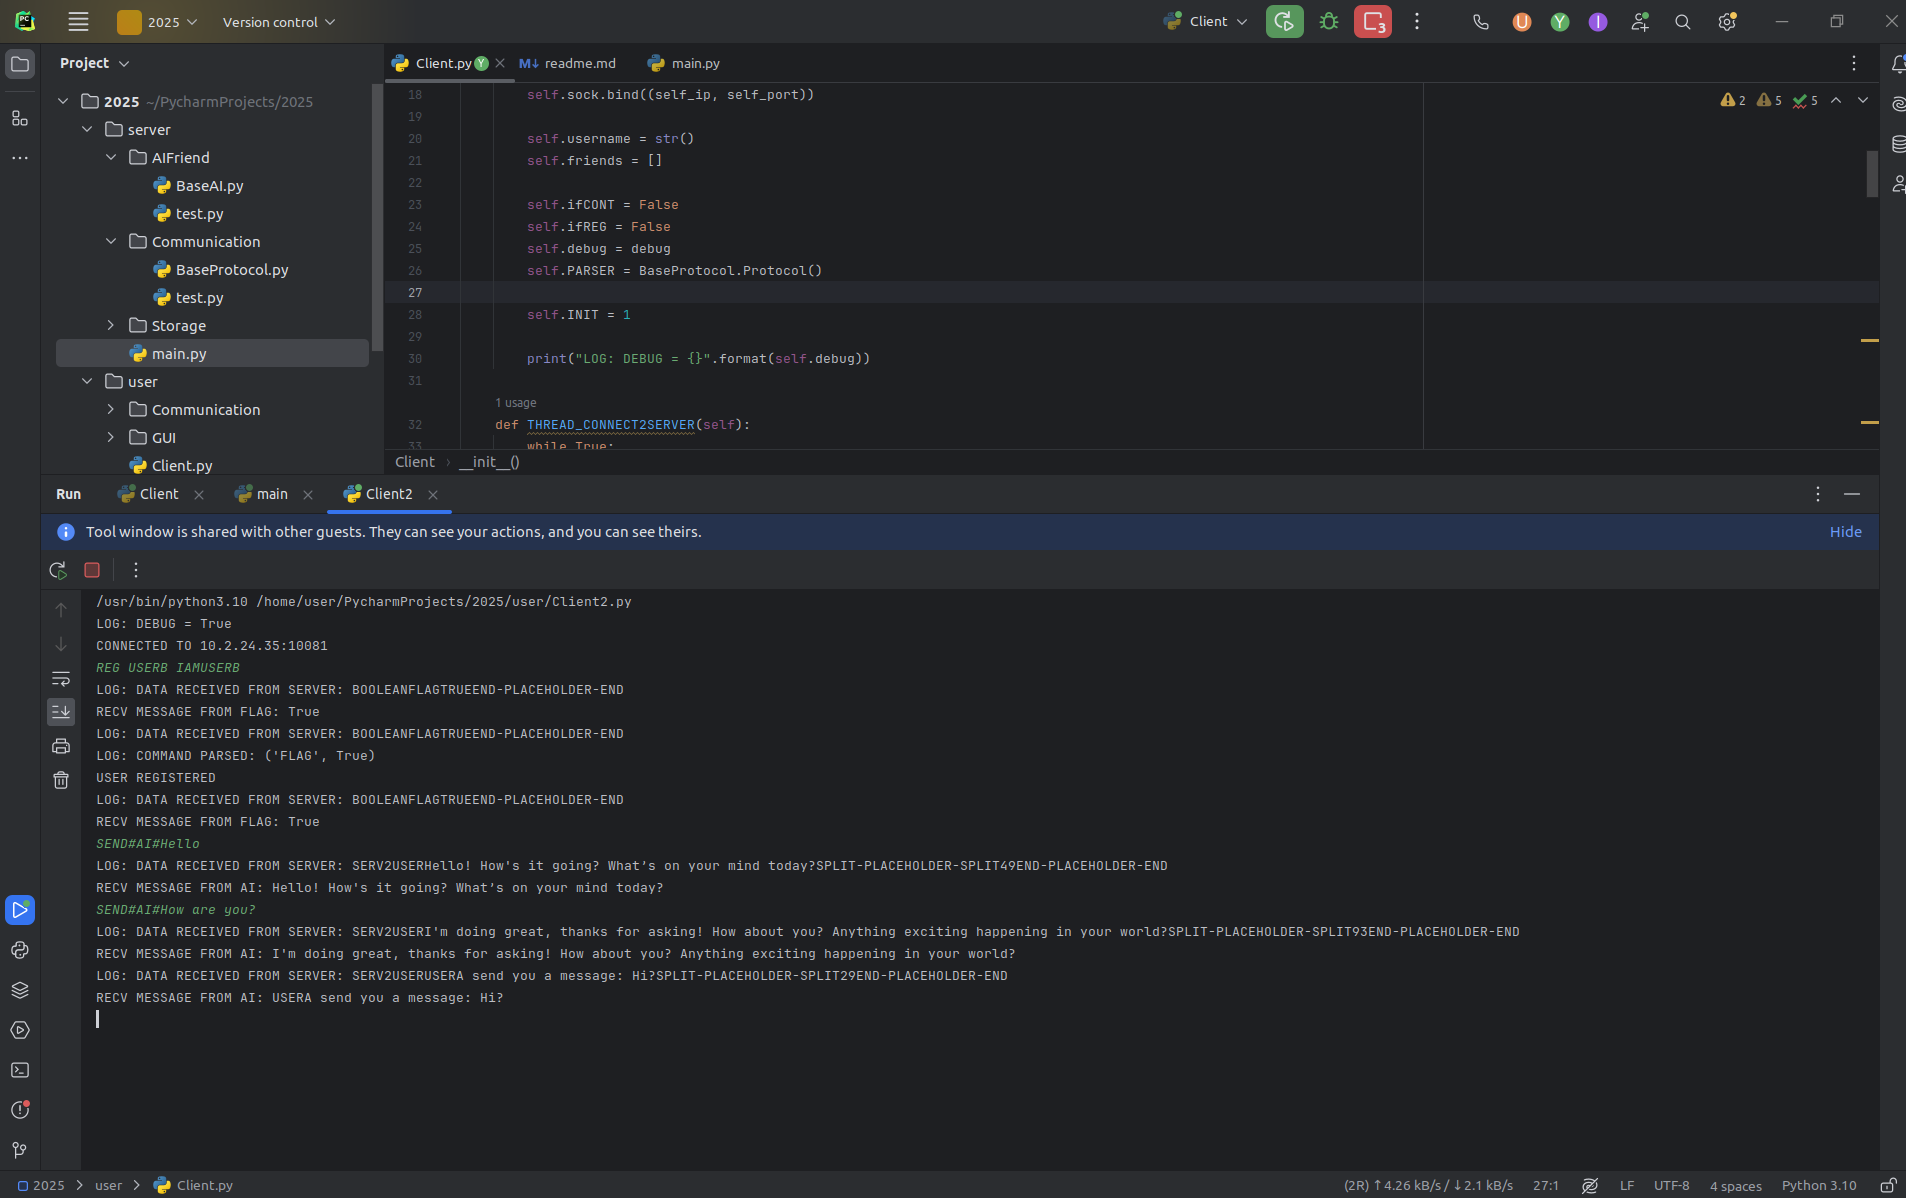Image resolution: width=1906 pixels, height=1198 pixels.
Task: Toggle scroll to end of console
Action: tap(61, 712)
